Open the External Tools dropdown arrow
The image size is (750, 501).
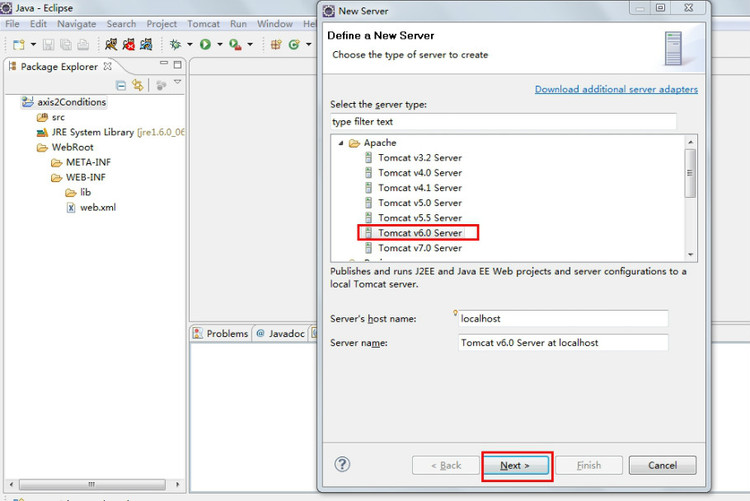[x=250, y=45]
